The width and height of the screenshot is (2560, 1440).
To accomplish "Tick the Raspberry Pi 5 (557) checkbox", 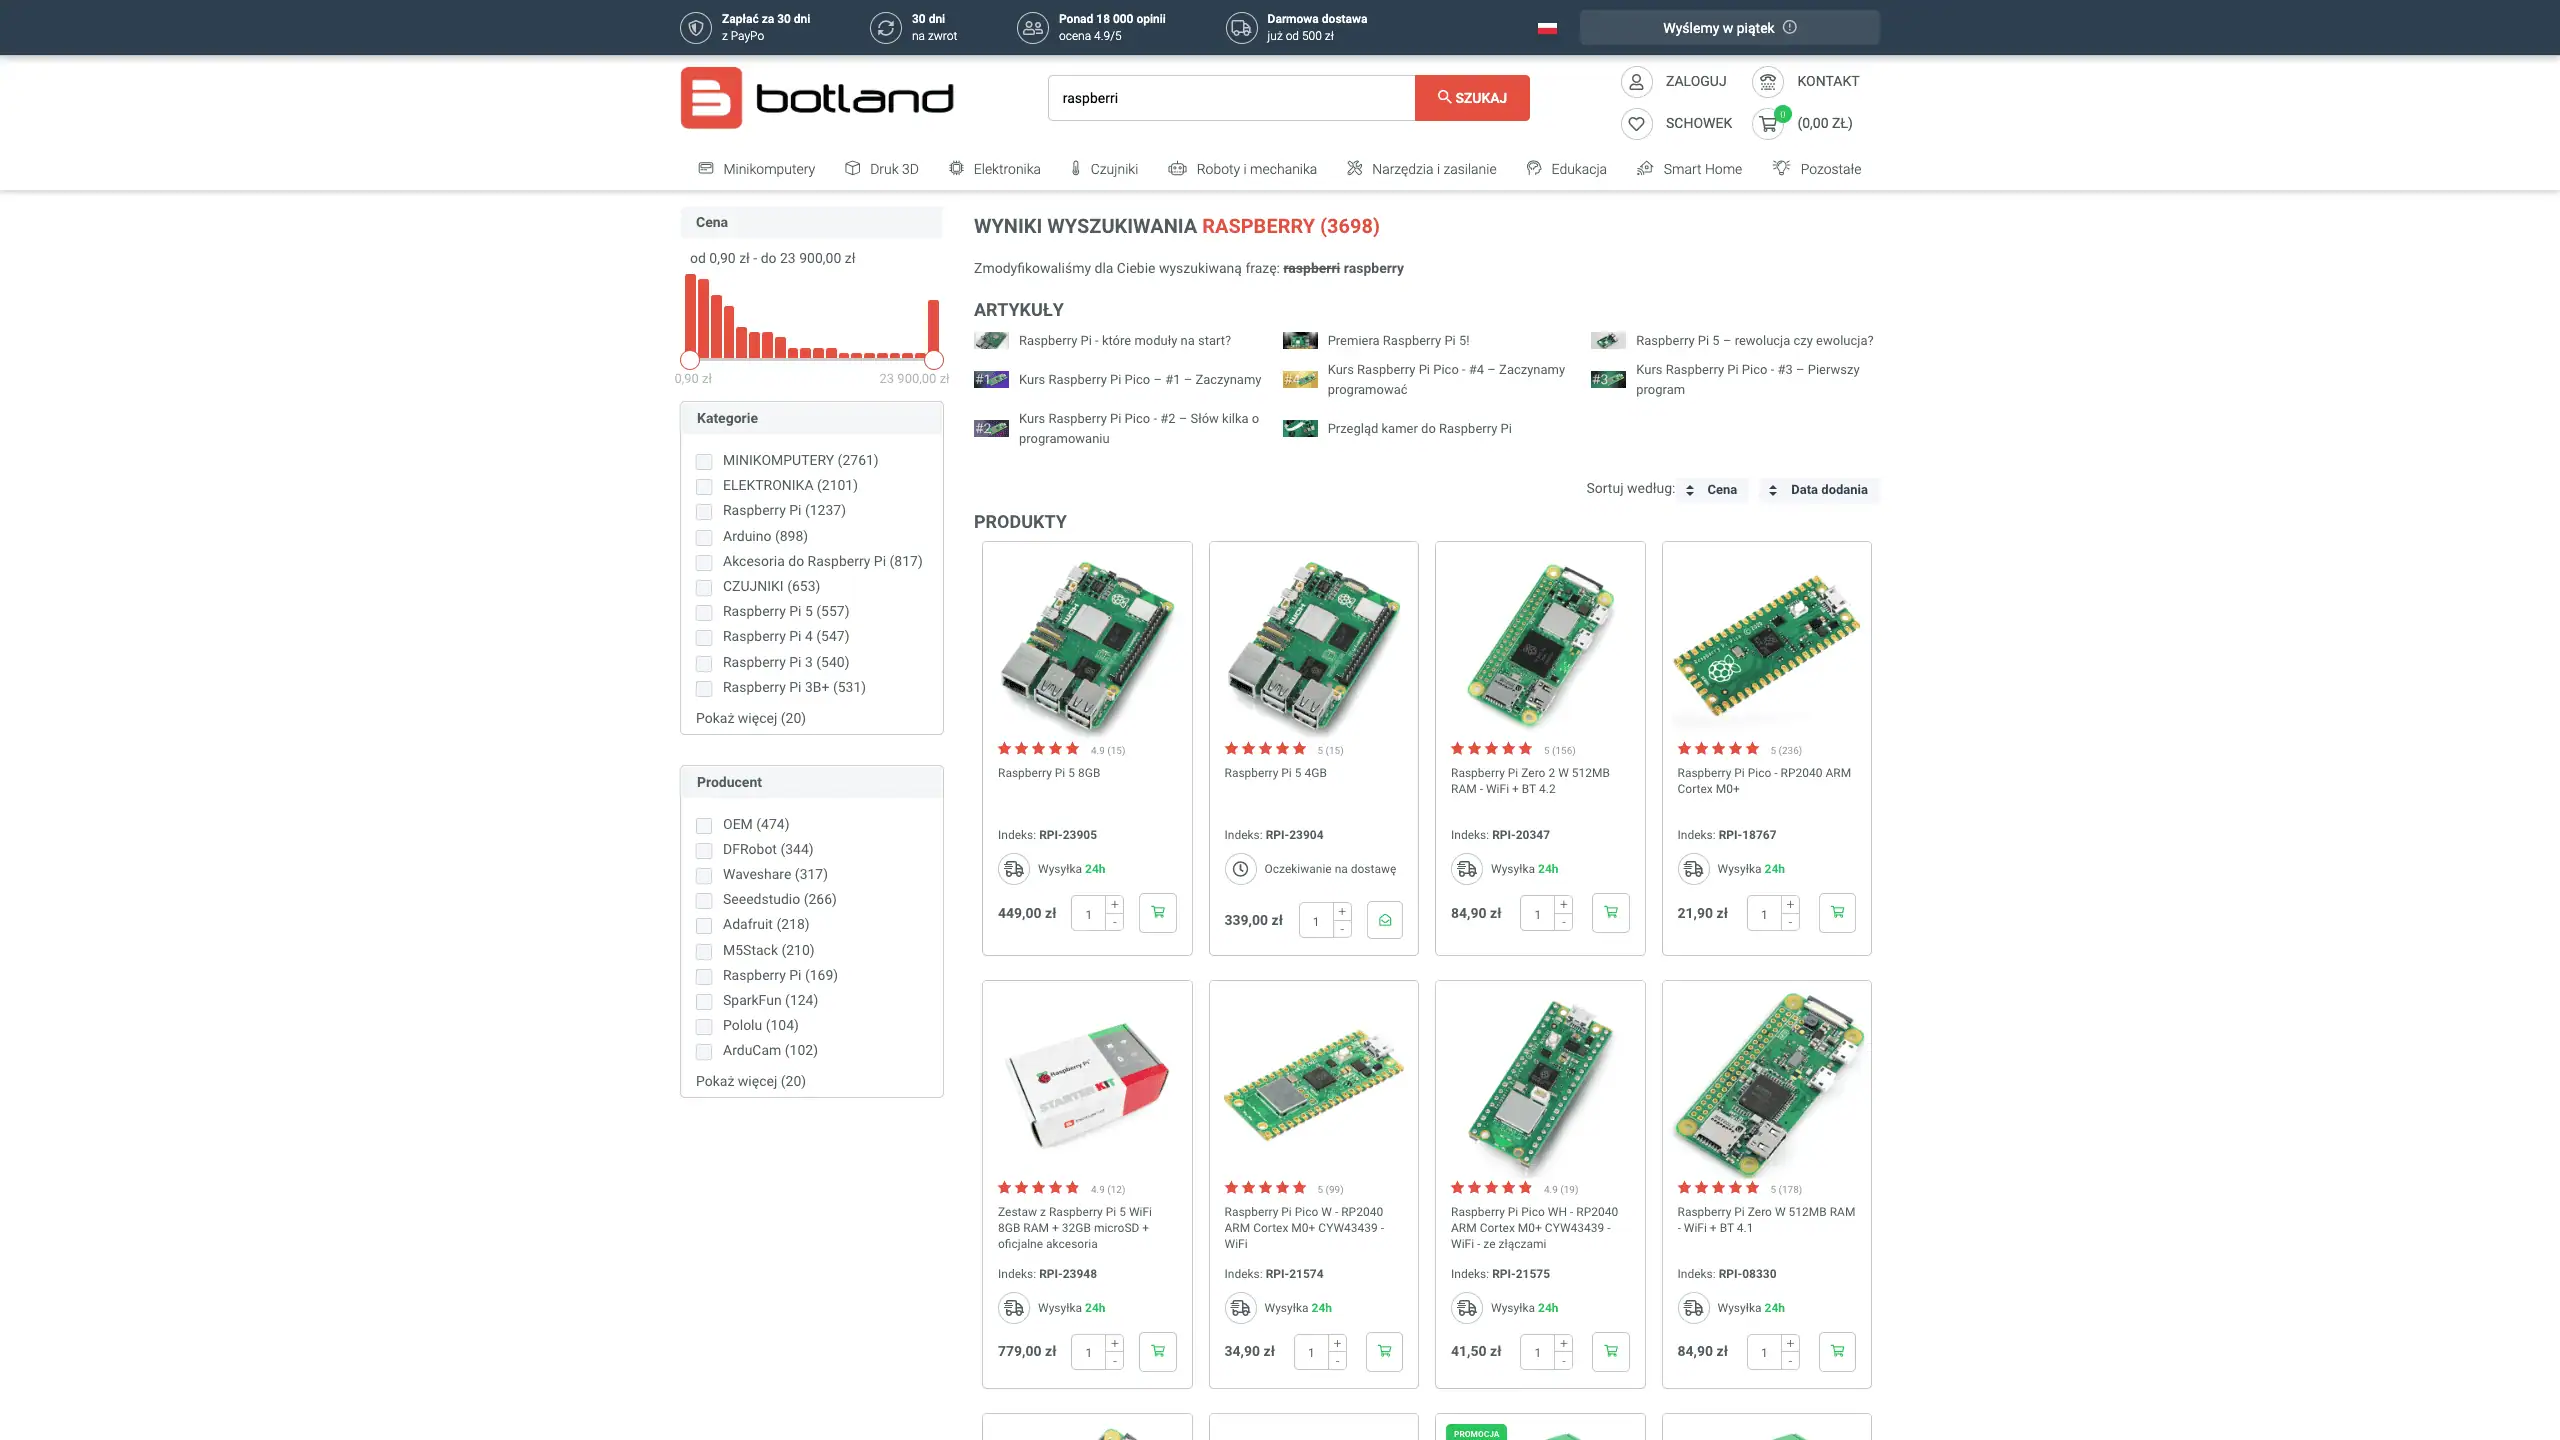I will 704,612.
